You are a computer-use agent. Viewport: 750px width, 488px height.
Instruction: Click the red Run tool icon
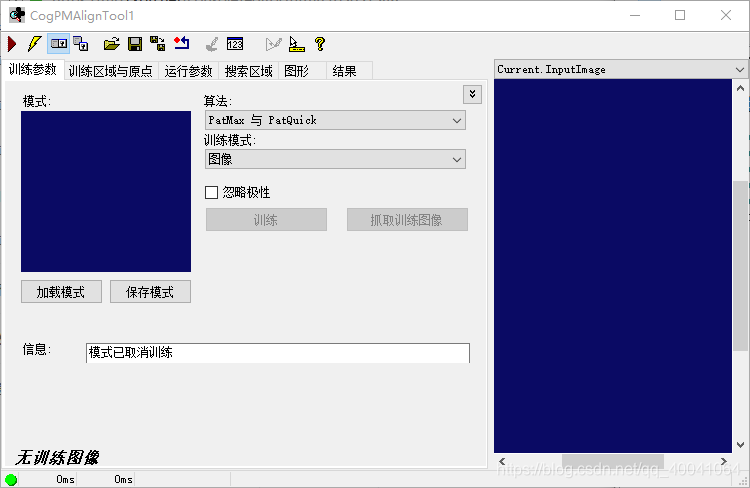tap(12, 44)
